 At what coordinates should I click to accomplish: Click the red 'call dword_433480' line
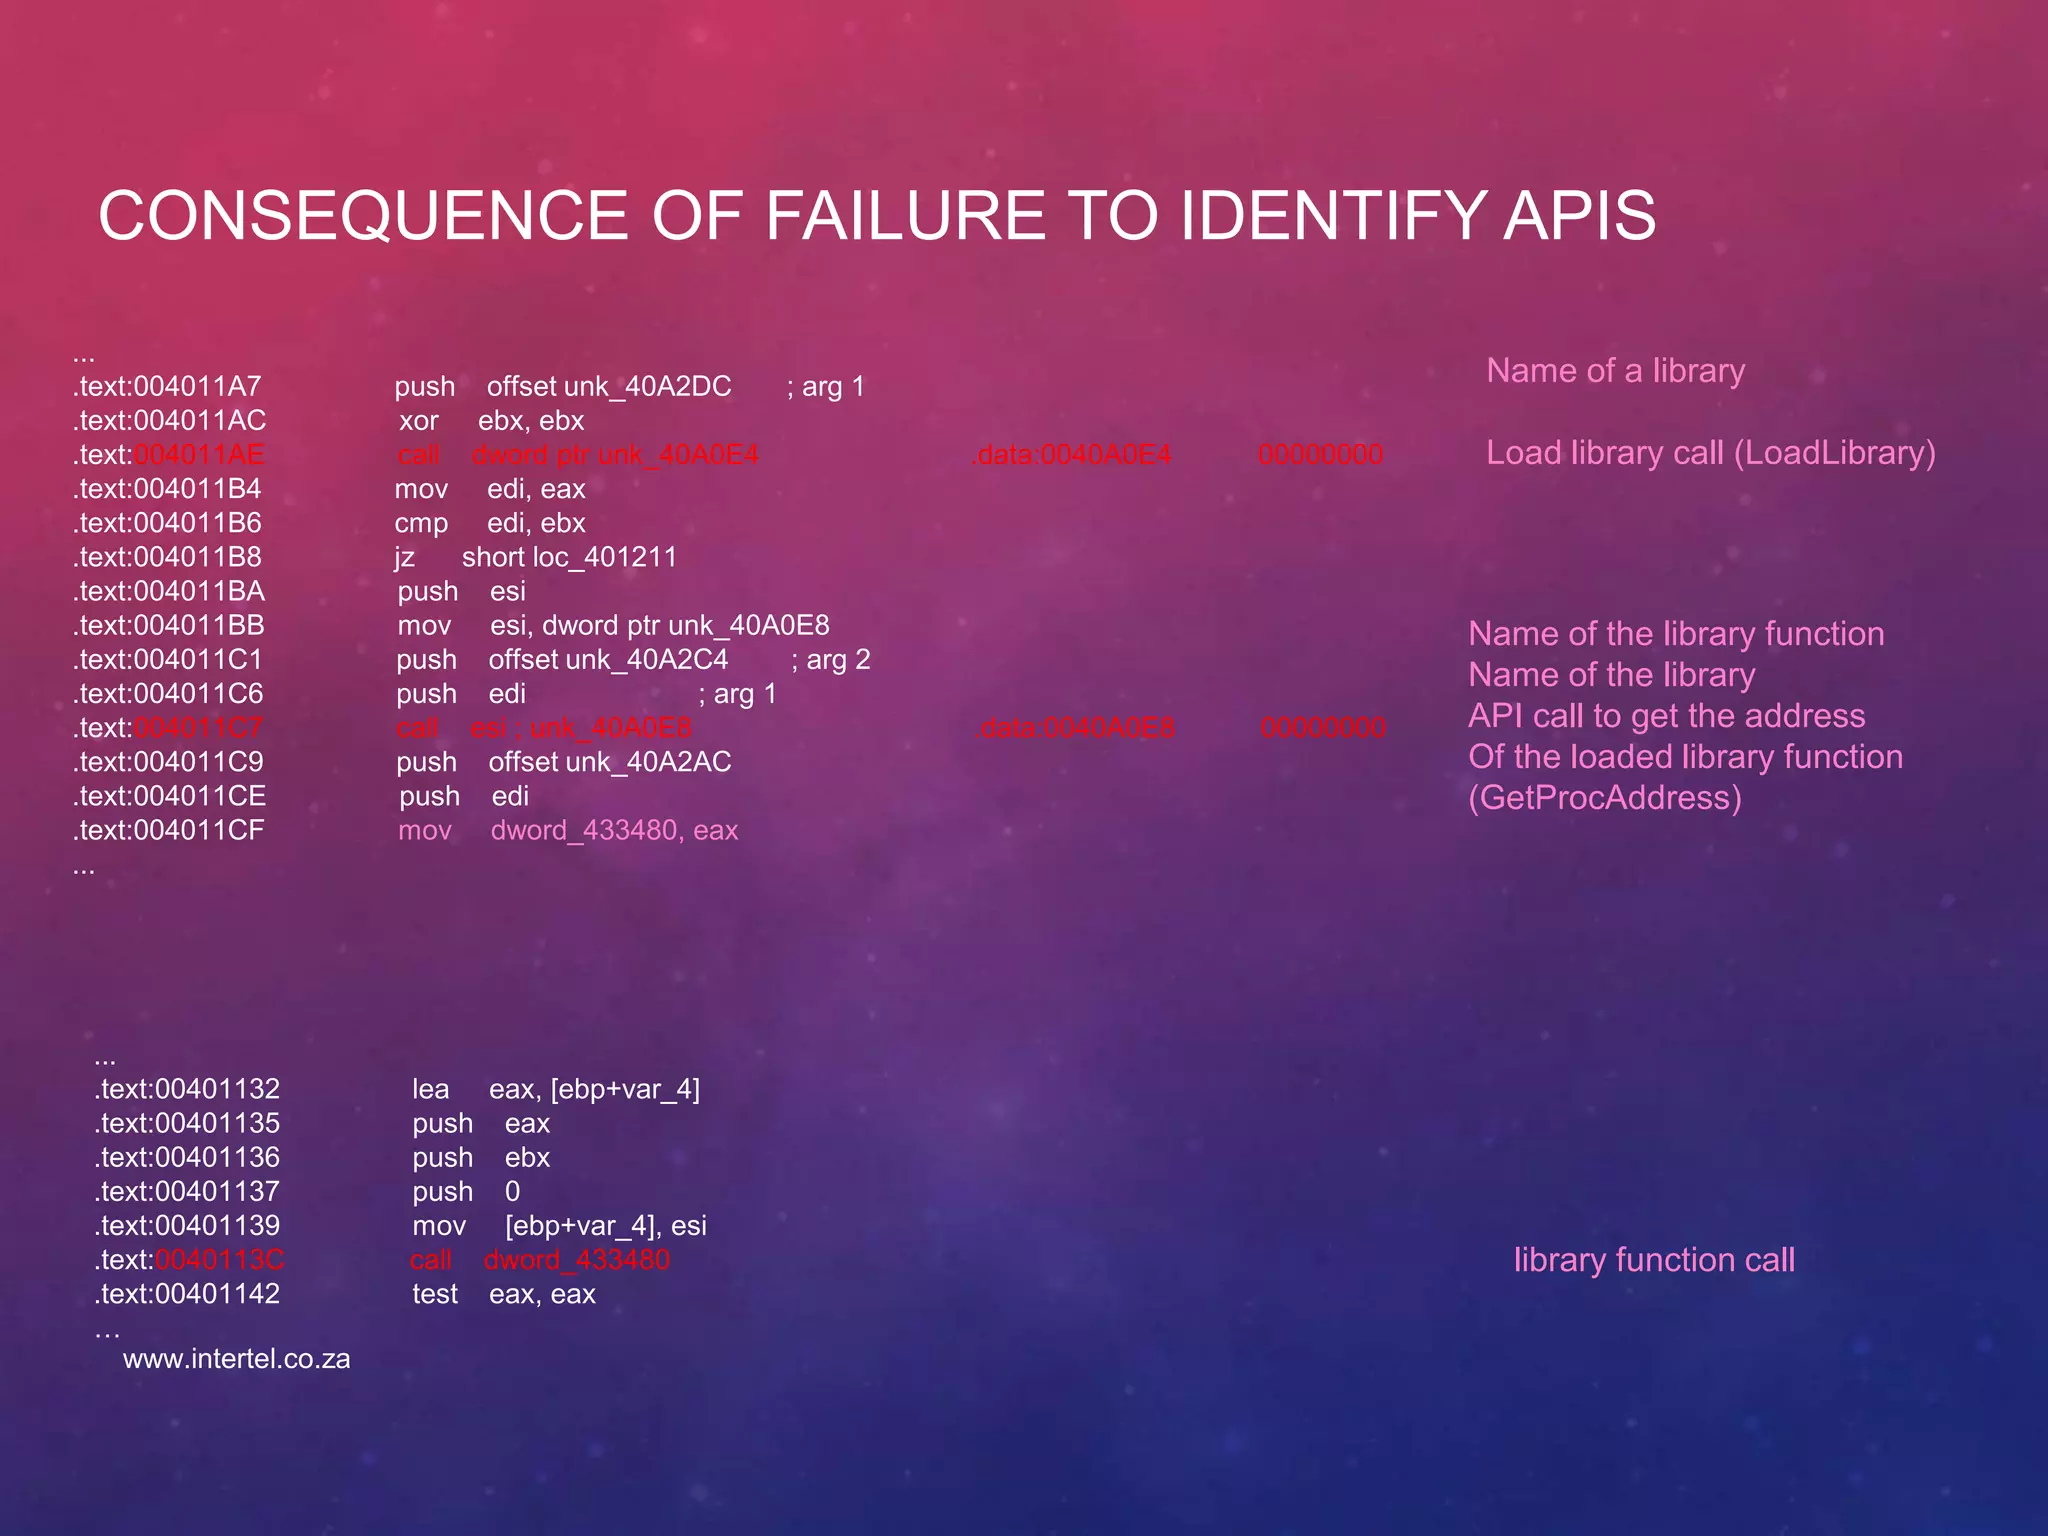tap(540, 1260)
